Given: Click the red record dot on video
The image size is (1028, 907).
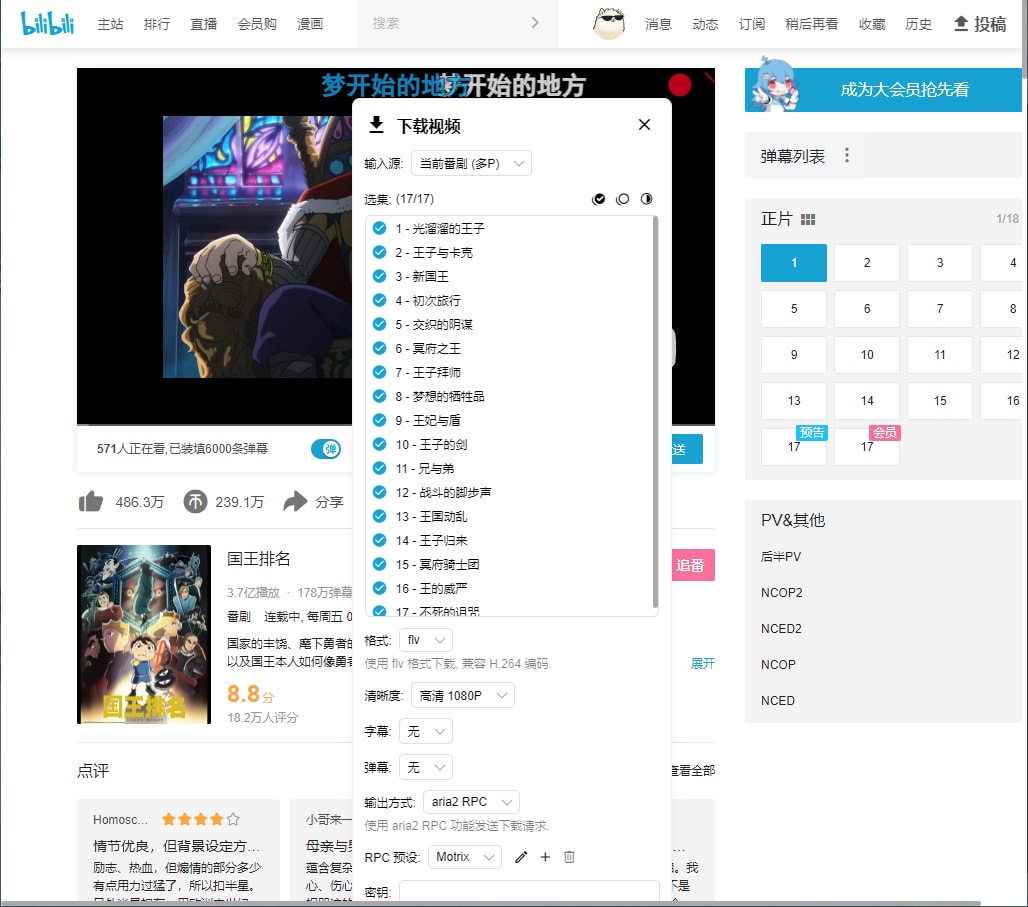Looking at the screenshot, I should pos(680,85).
